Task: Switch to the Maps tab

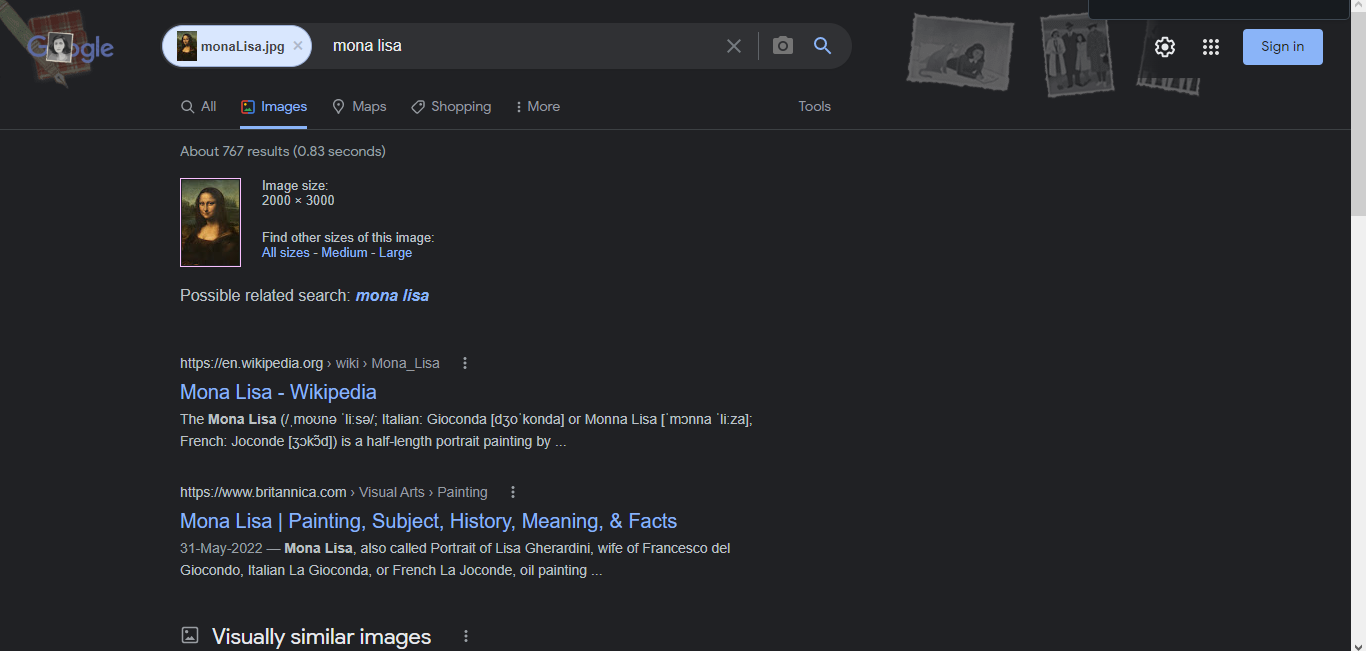Action: (x=359, y=107)
